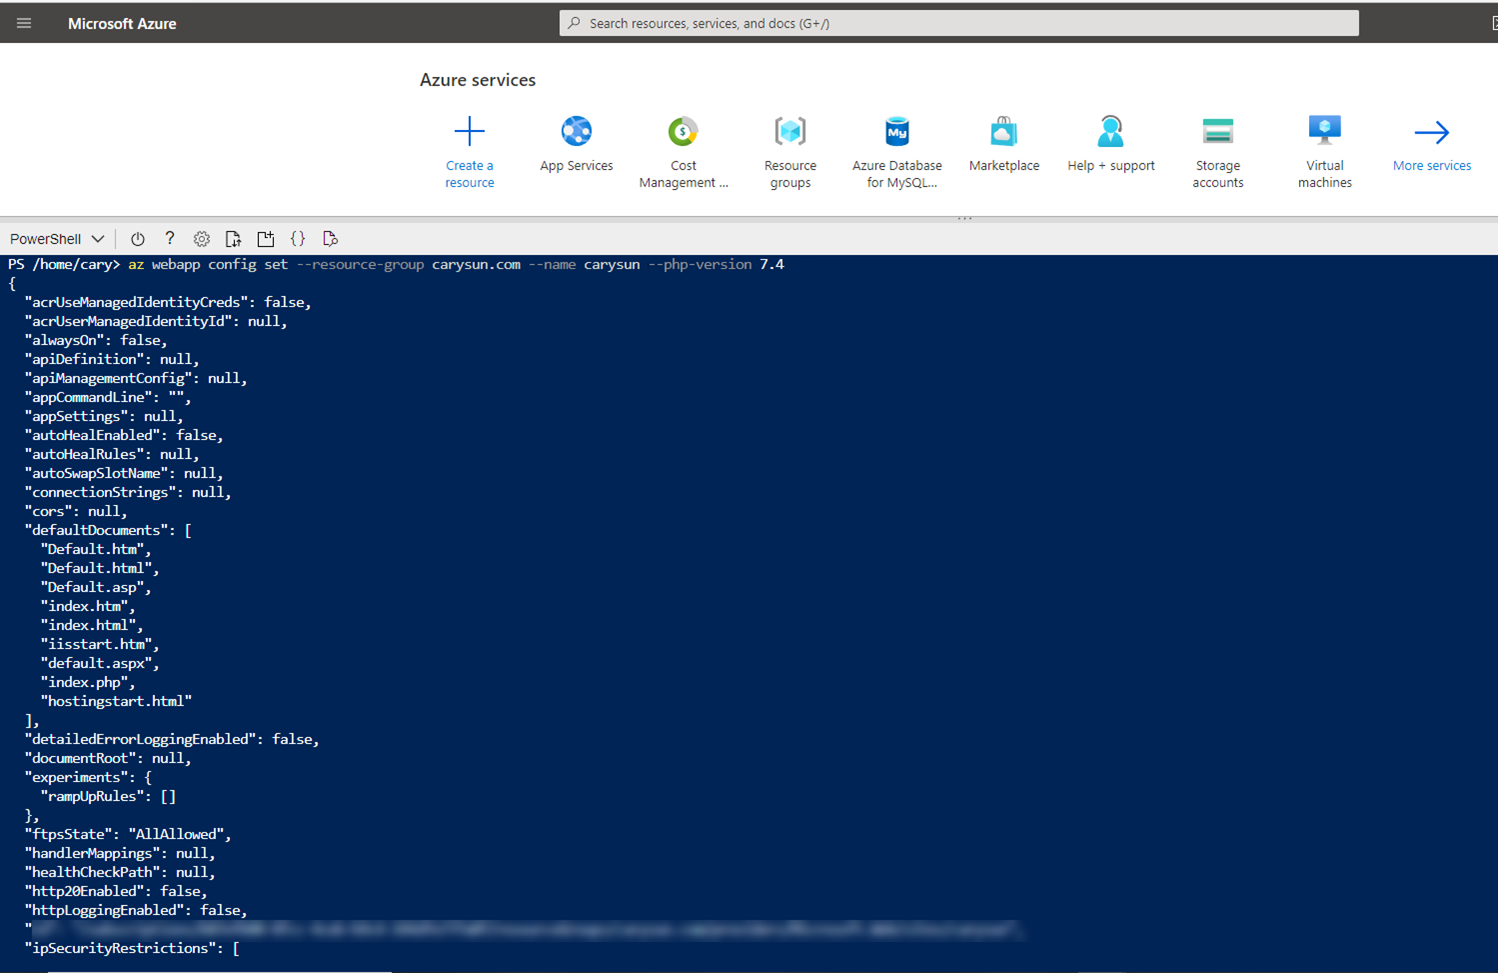This screenshot has width=1498, height=973.
Task: Open a new Cloud Shell session
Action: pos(266,239)
